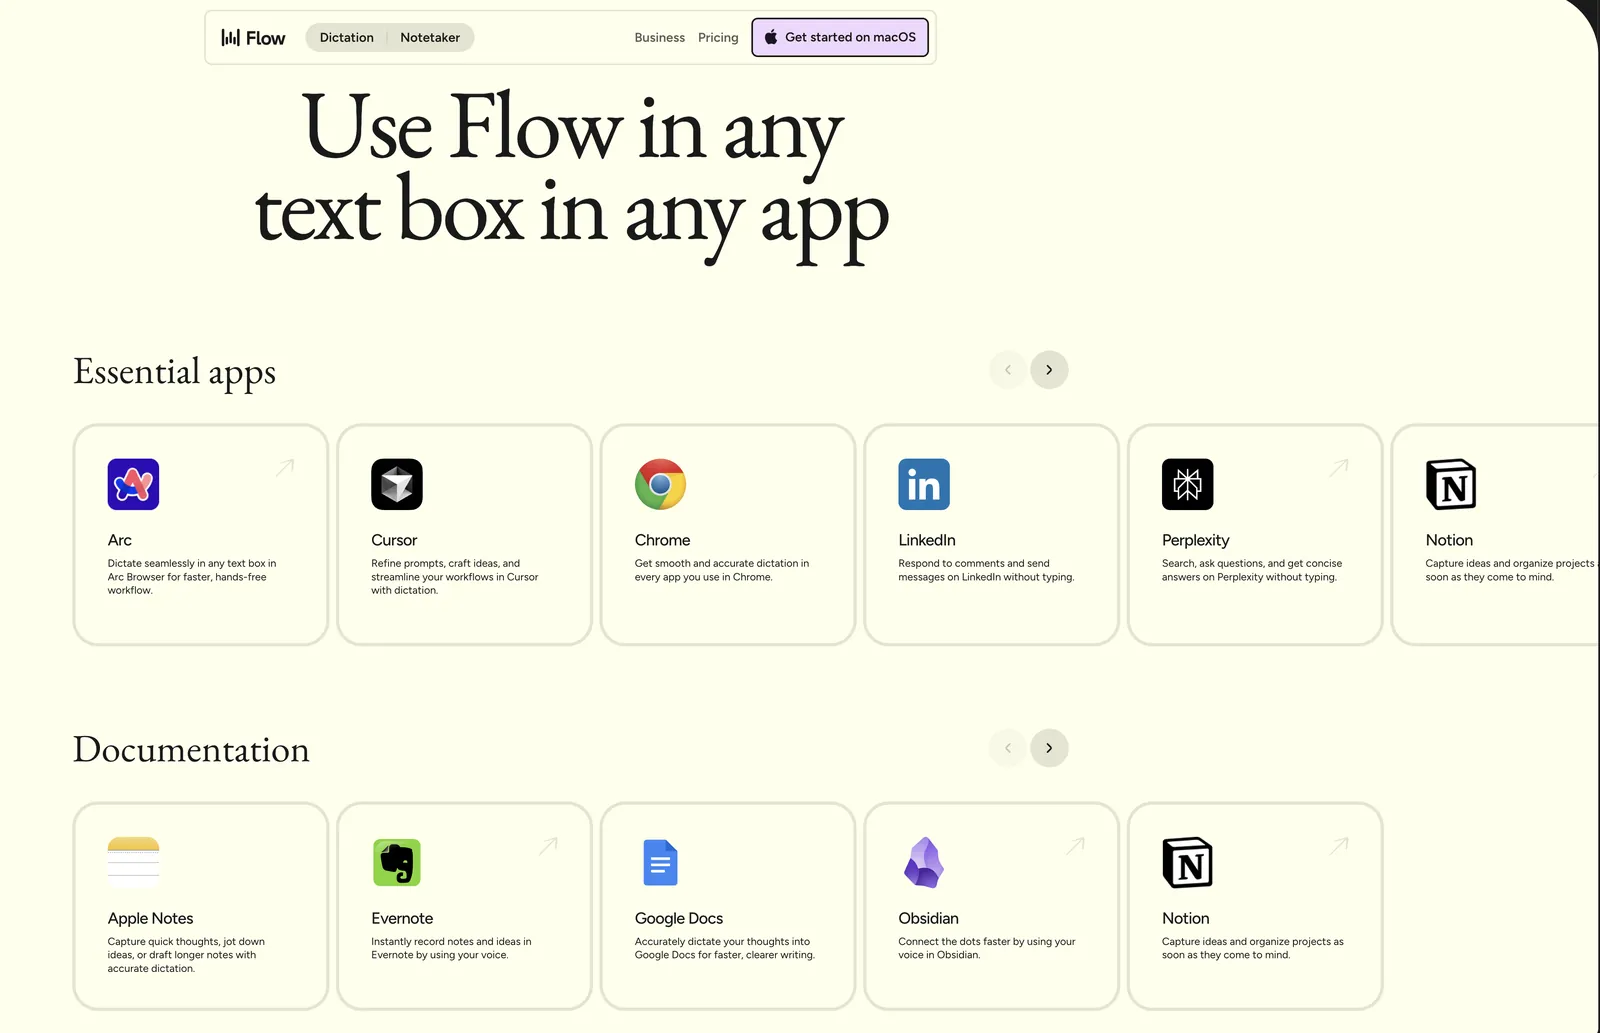
Task: Click Get started on macOS button
Action: point(840,37)
